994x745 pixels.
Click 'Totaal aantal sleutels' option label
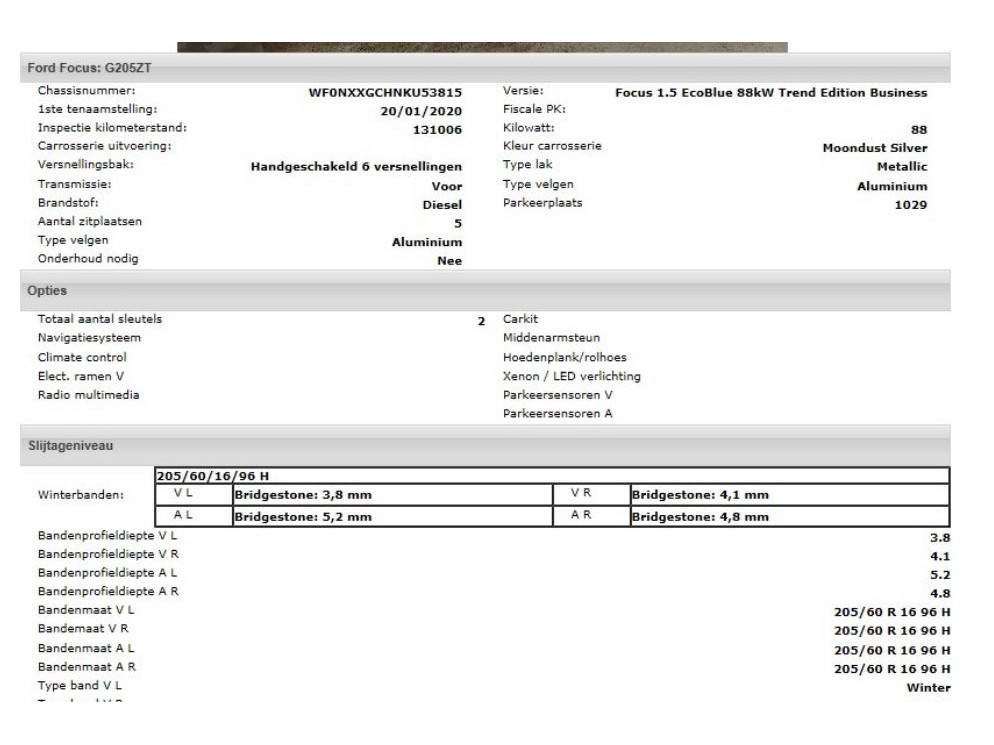100,319
